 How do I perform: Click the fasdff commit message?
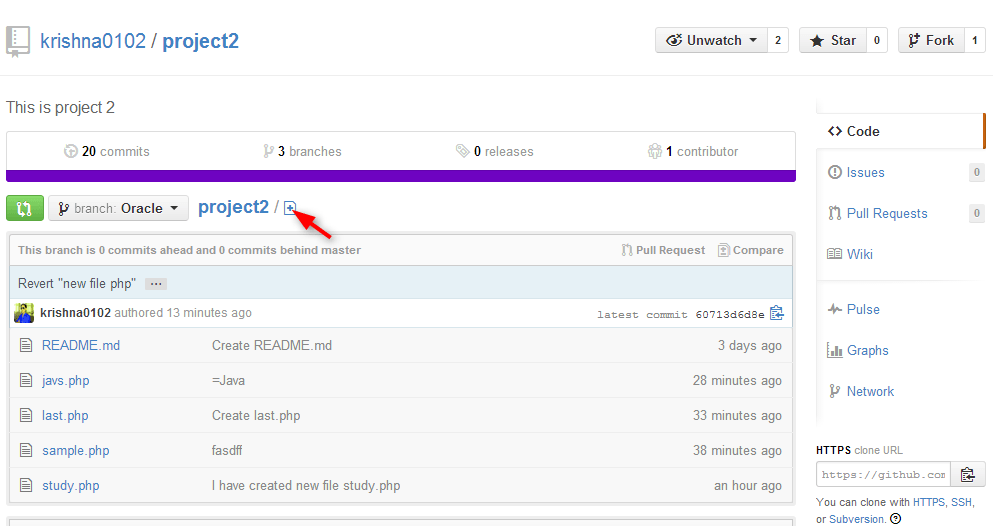pos(227,451)
